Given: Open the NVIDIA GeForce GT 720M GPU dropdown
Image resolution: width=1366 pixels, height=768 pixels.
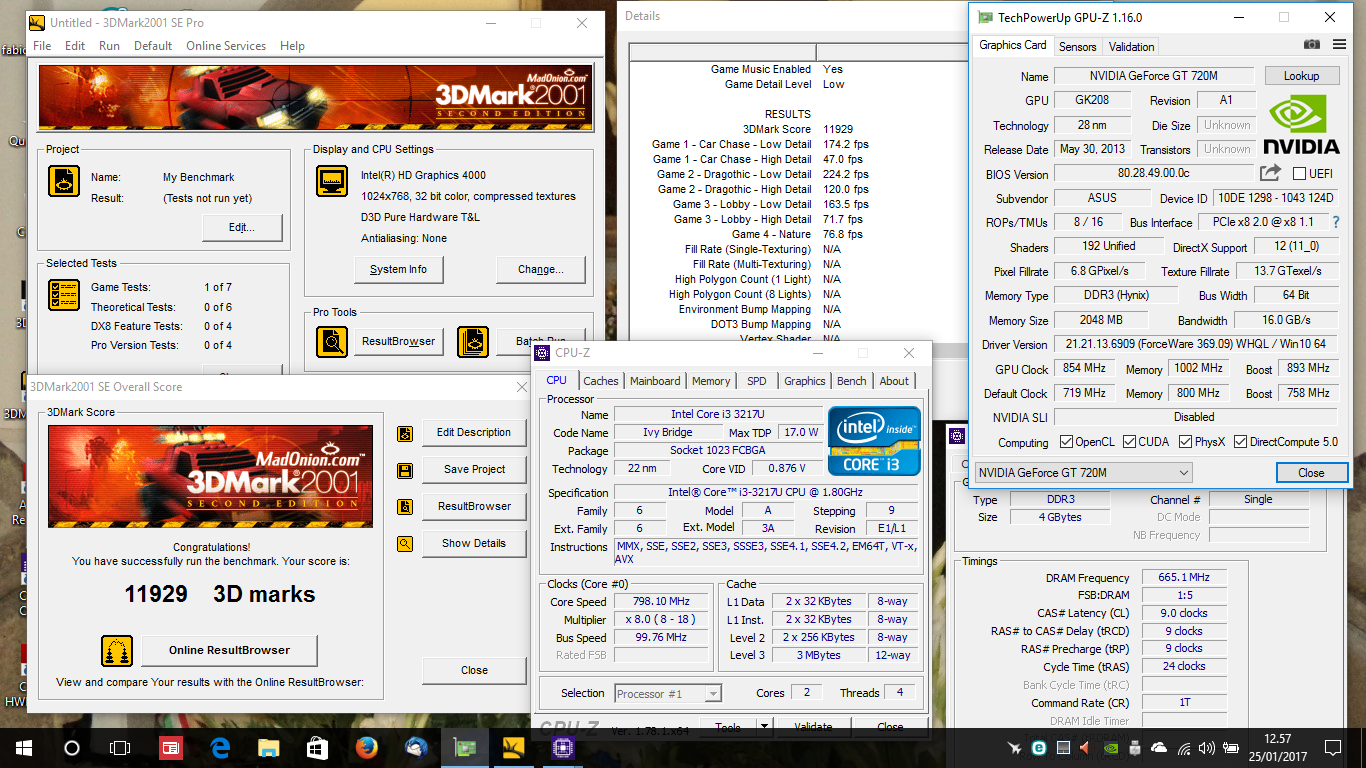Looking at the screenshot, I should coord(1084,472).
